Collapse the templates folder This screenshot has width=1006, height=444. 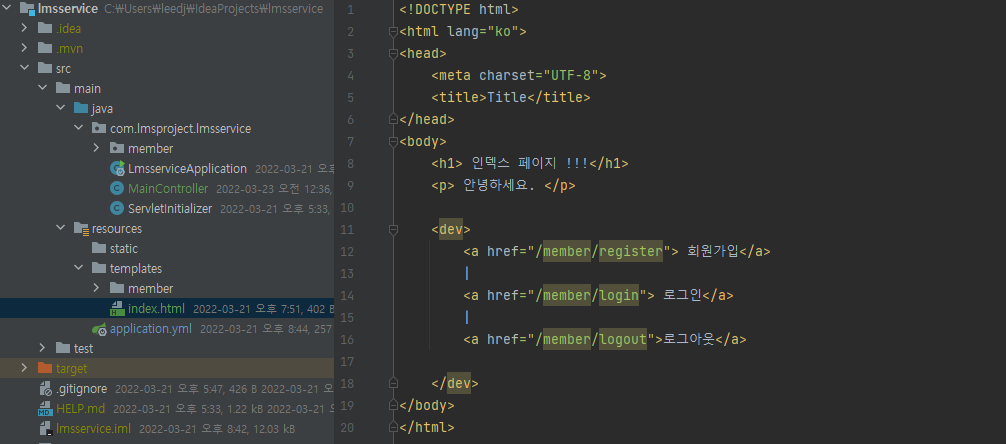click(x=78, y=268)
